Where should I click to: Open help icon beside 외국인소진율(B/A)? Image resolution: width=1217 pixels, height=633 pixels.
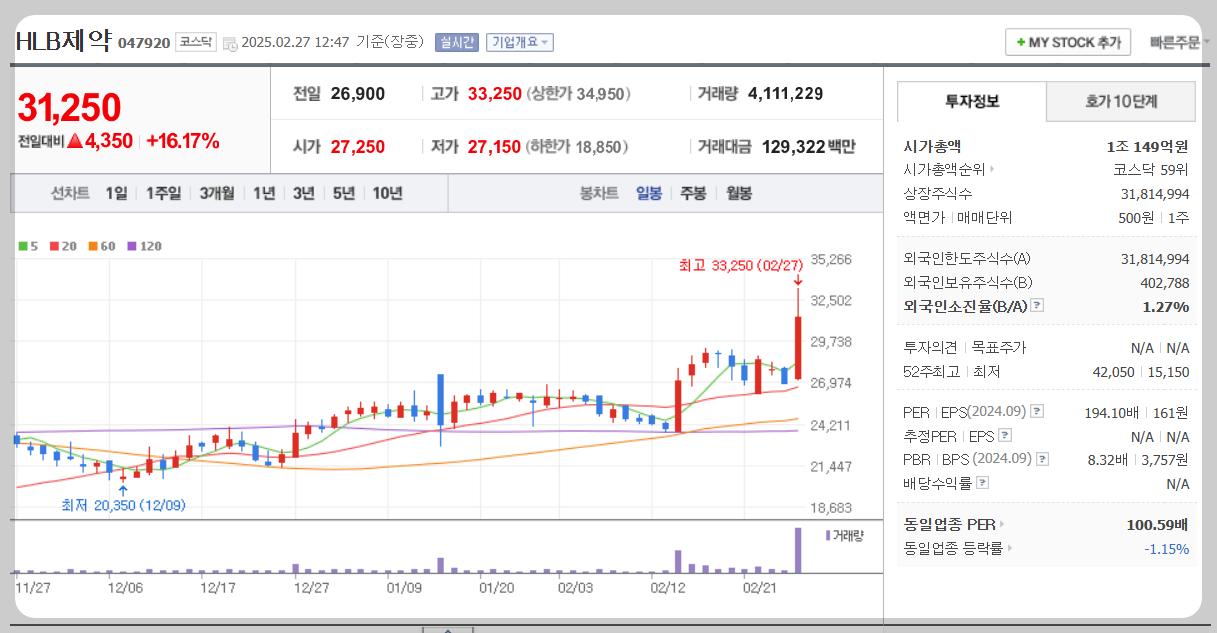[x=1037, y=306]
